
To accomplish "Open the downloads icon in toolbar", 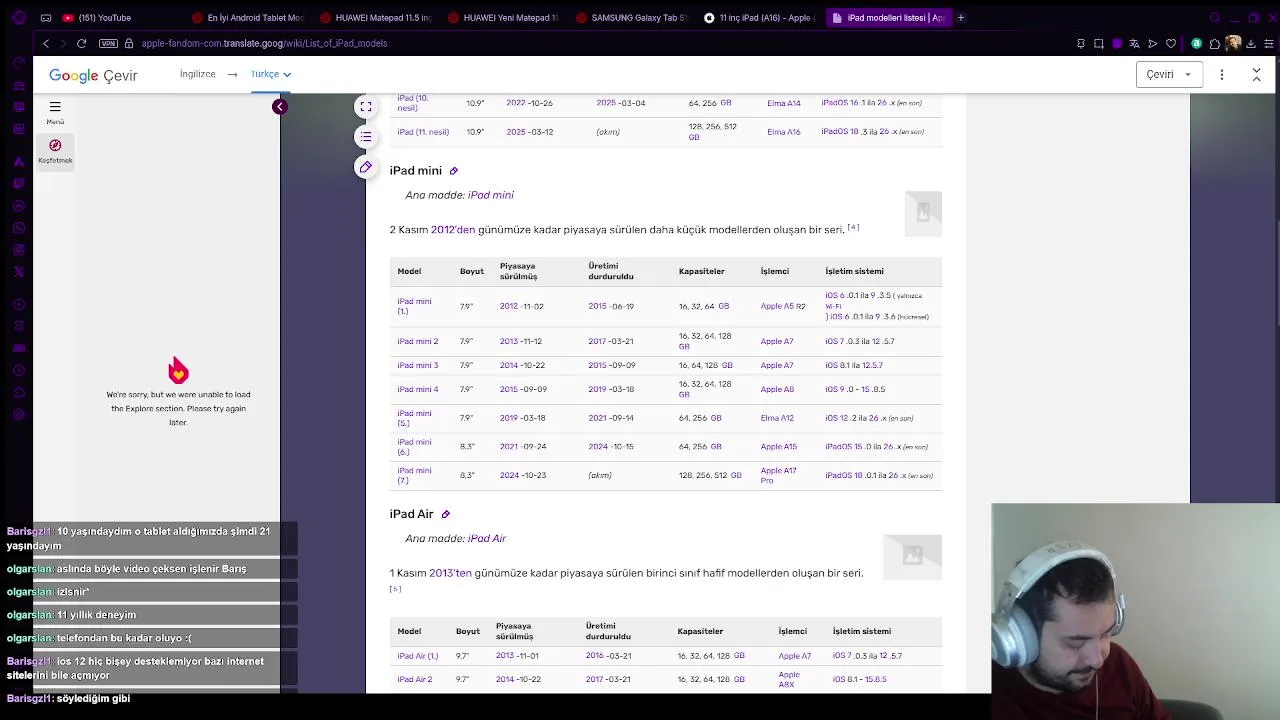I will click(1251, 43).
